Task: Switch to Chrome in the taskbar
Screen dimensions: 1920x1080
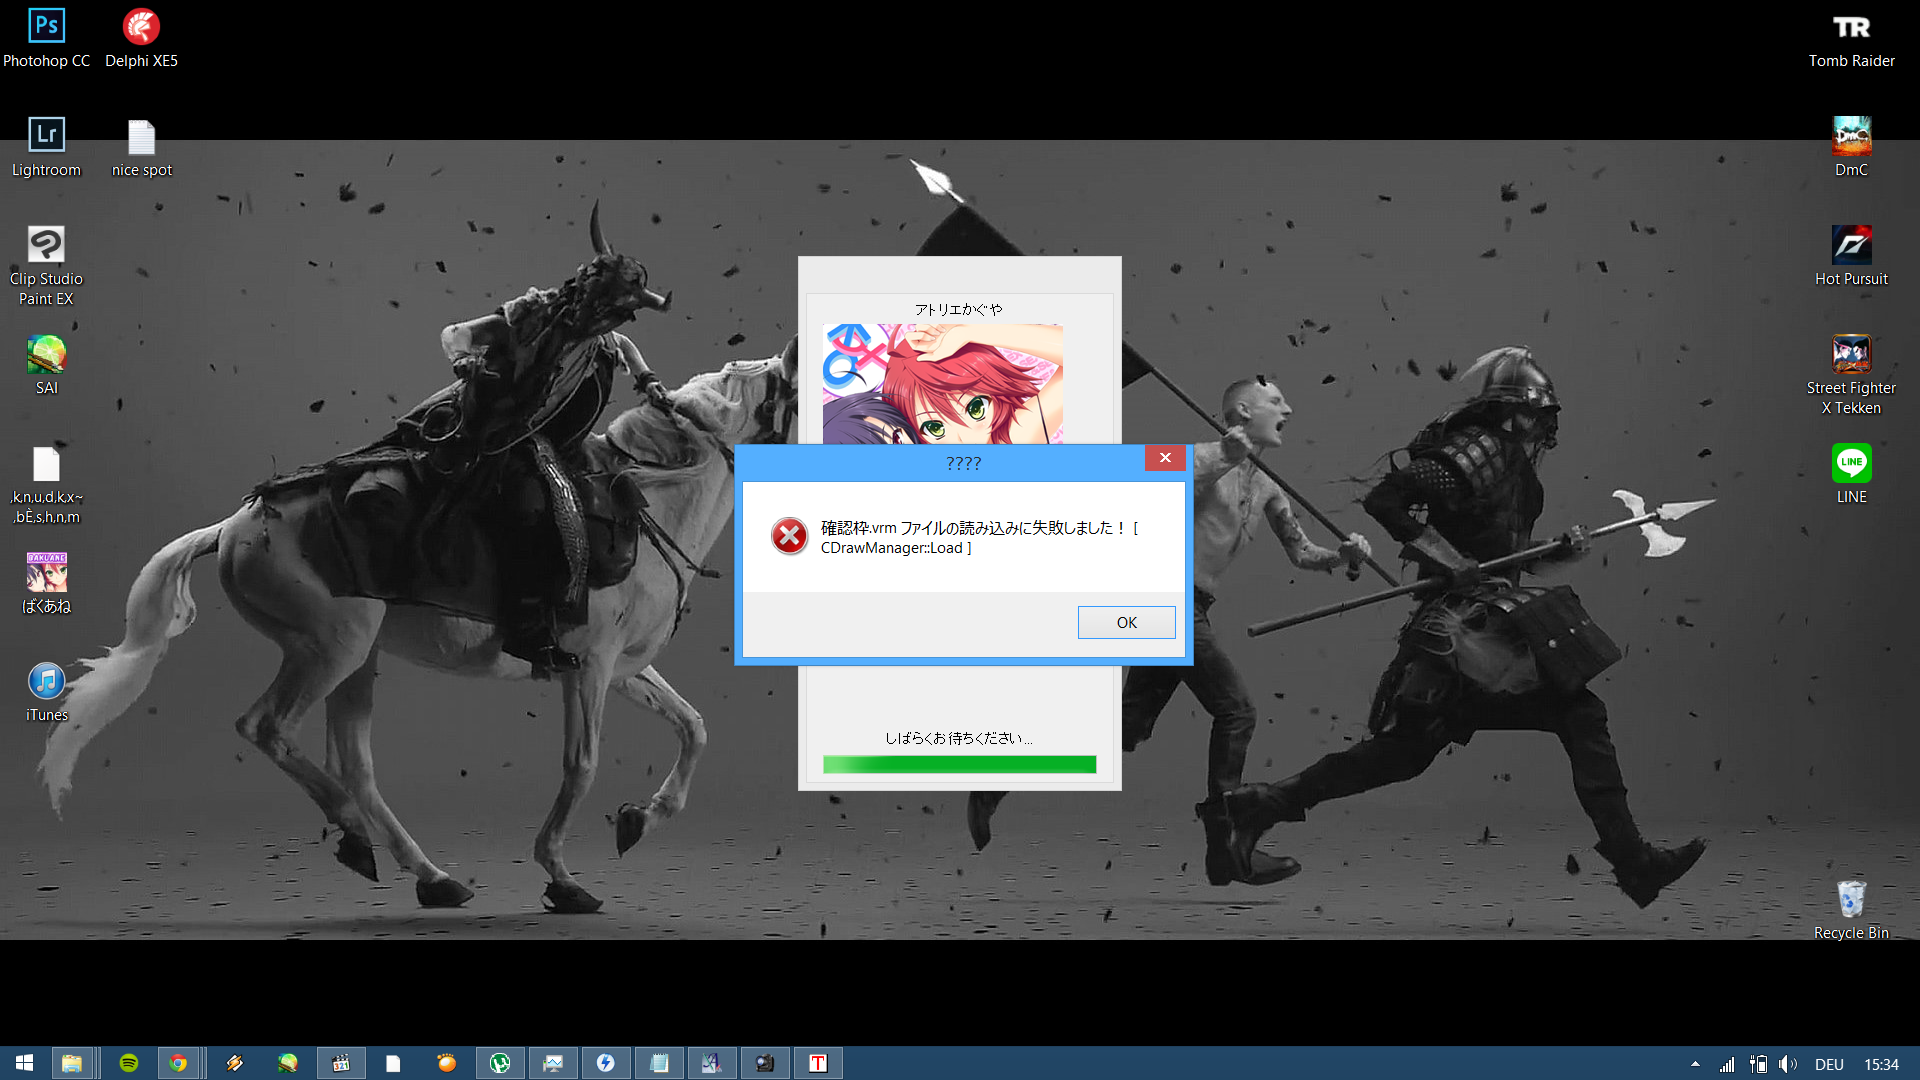Action: coord(178,1063)
